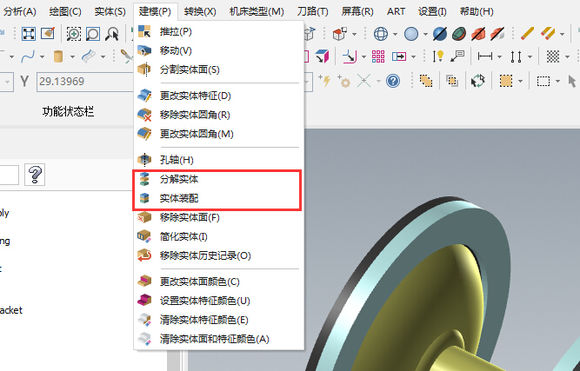
Task: Click the lightning bolt AutoCursor icon
Action: 325,80
